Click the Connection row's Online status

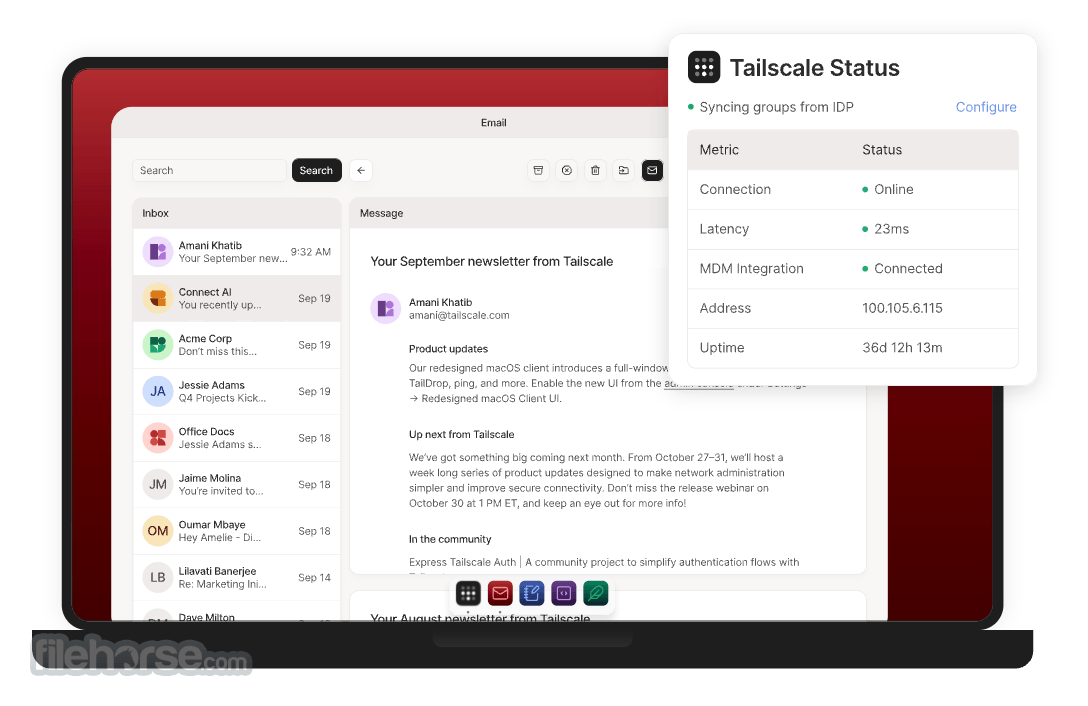pos(893,190)
